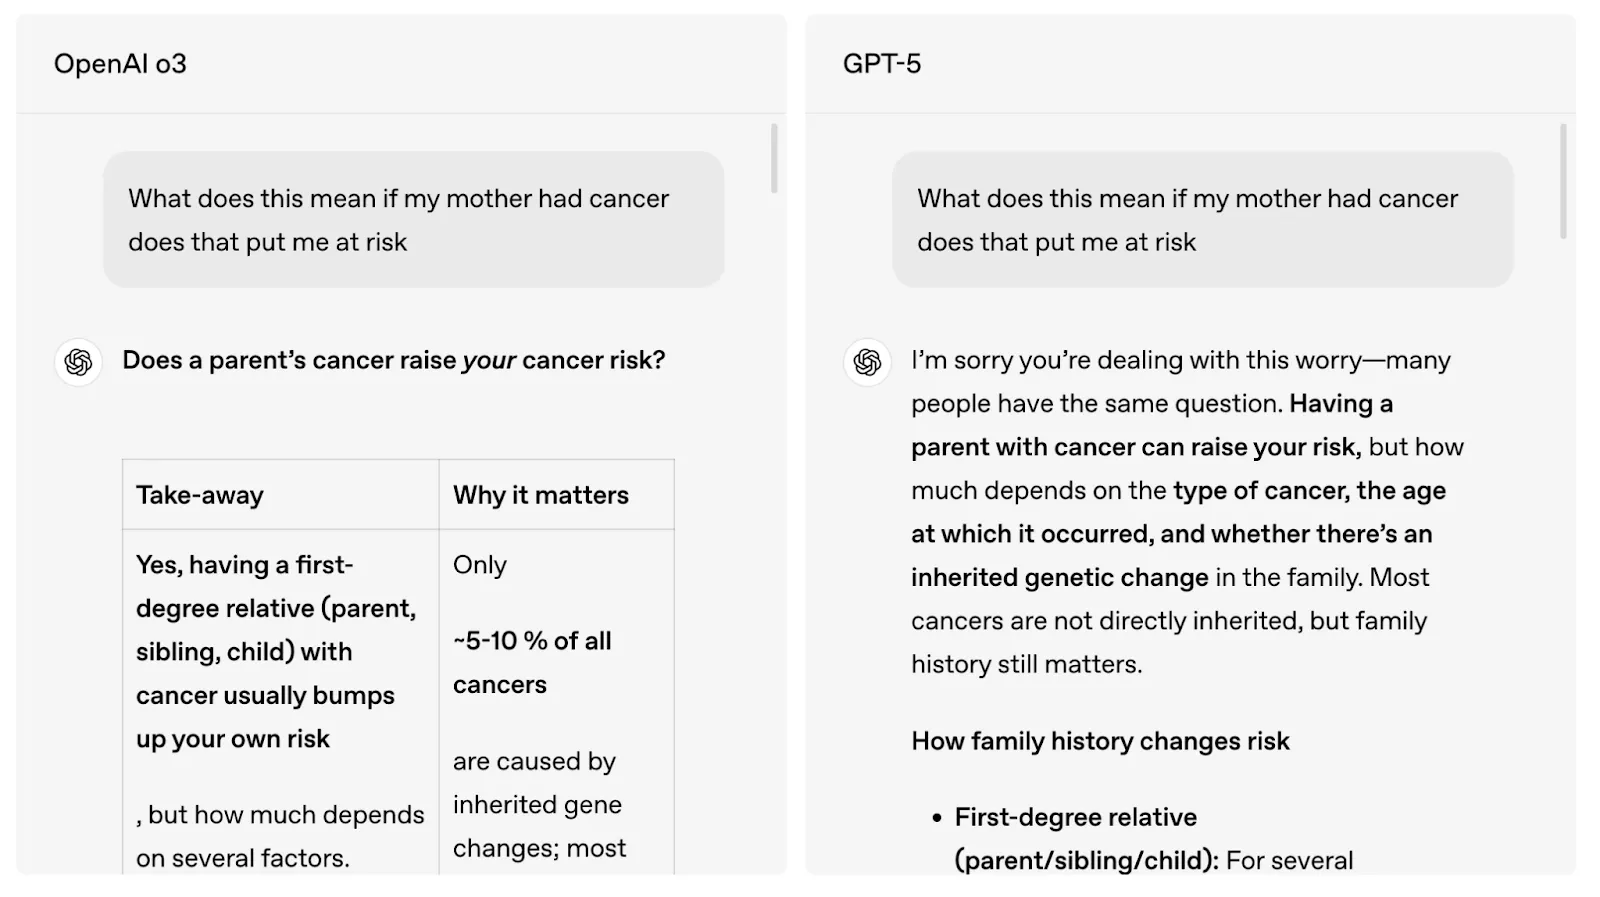Select the GPT-5 panel title
The image size is (1600, 897).
pyautogui.click(x=882, y=64)
